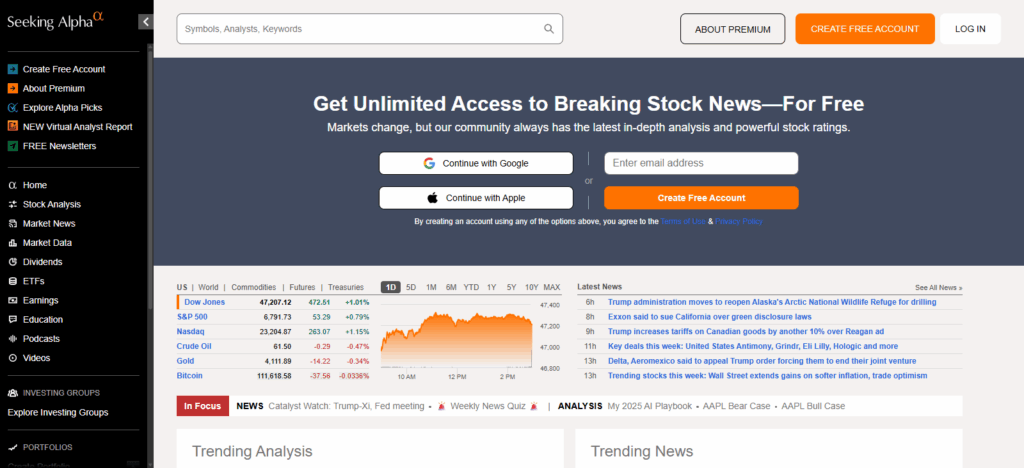Open the Gold quote link
Image resolution: width=1024 pixels, height=468 pixels.
(185, 361)
